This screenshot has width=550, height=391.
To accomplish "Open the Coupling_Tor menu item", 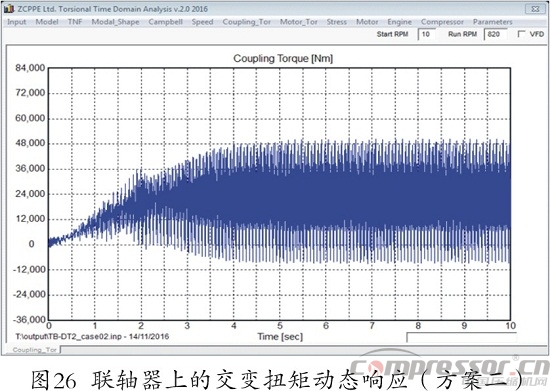I will pyautogui.click(x=247, y=22).
